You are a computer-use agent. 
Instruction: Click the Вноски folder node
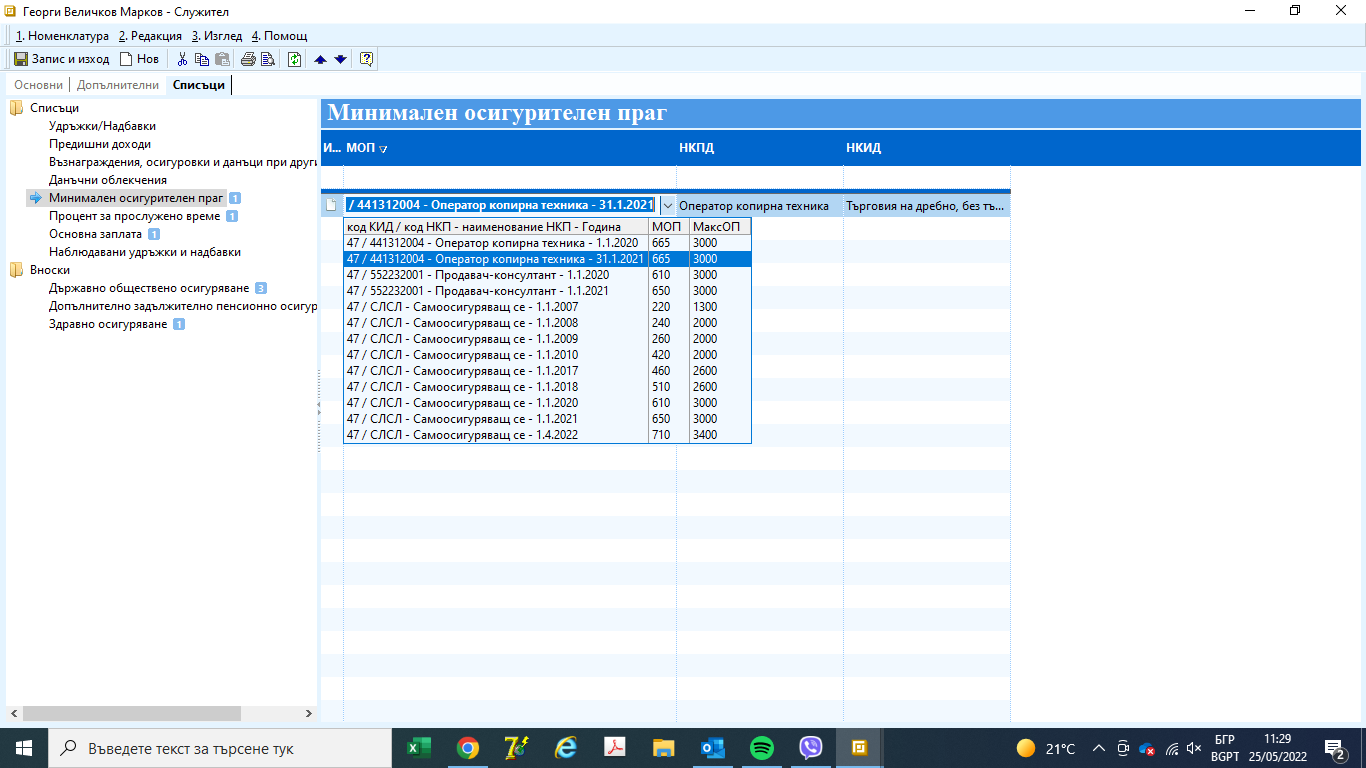tap(49, 270)
